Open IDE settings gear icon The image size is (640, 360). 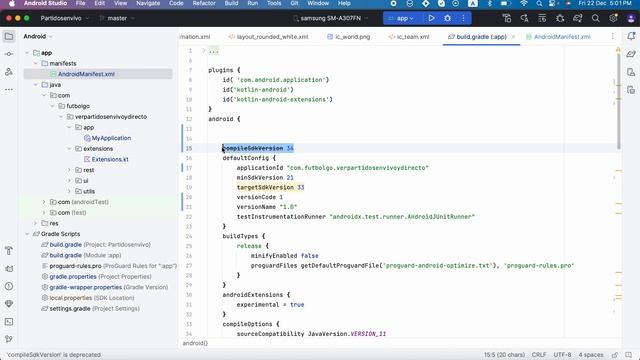[x=613, y=18]
